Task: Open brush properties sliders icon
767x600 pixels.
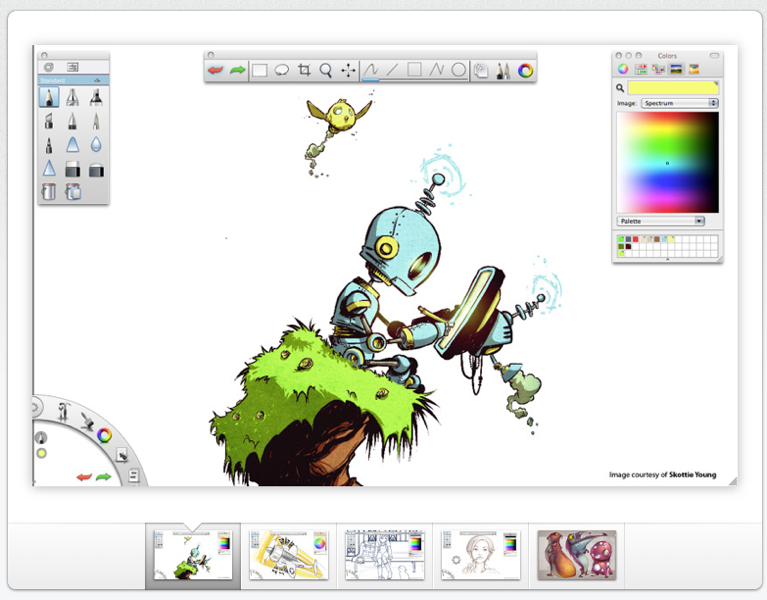Action: tap(72, 67)
